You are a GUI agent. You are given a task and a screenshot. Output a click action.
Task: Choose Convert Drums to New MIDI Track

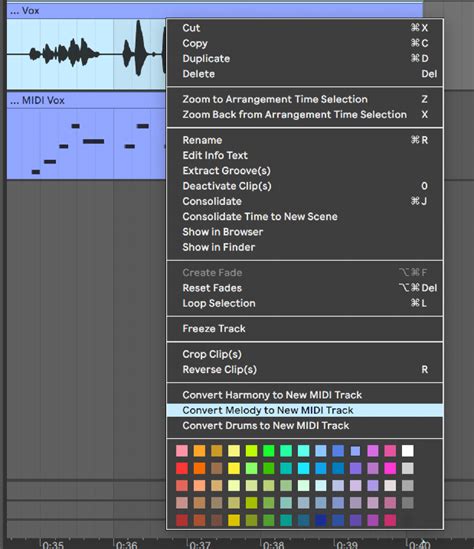click(x=305, y=426)
